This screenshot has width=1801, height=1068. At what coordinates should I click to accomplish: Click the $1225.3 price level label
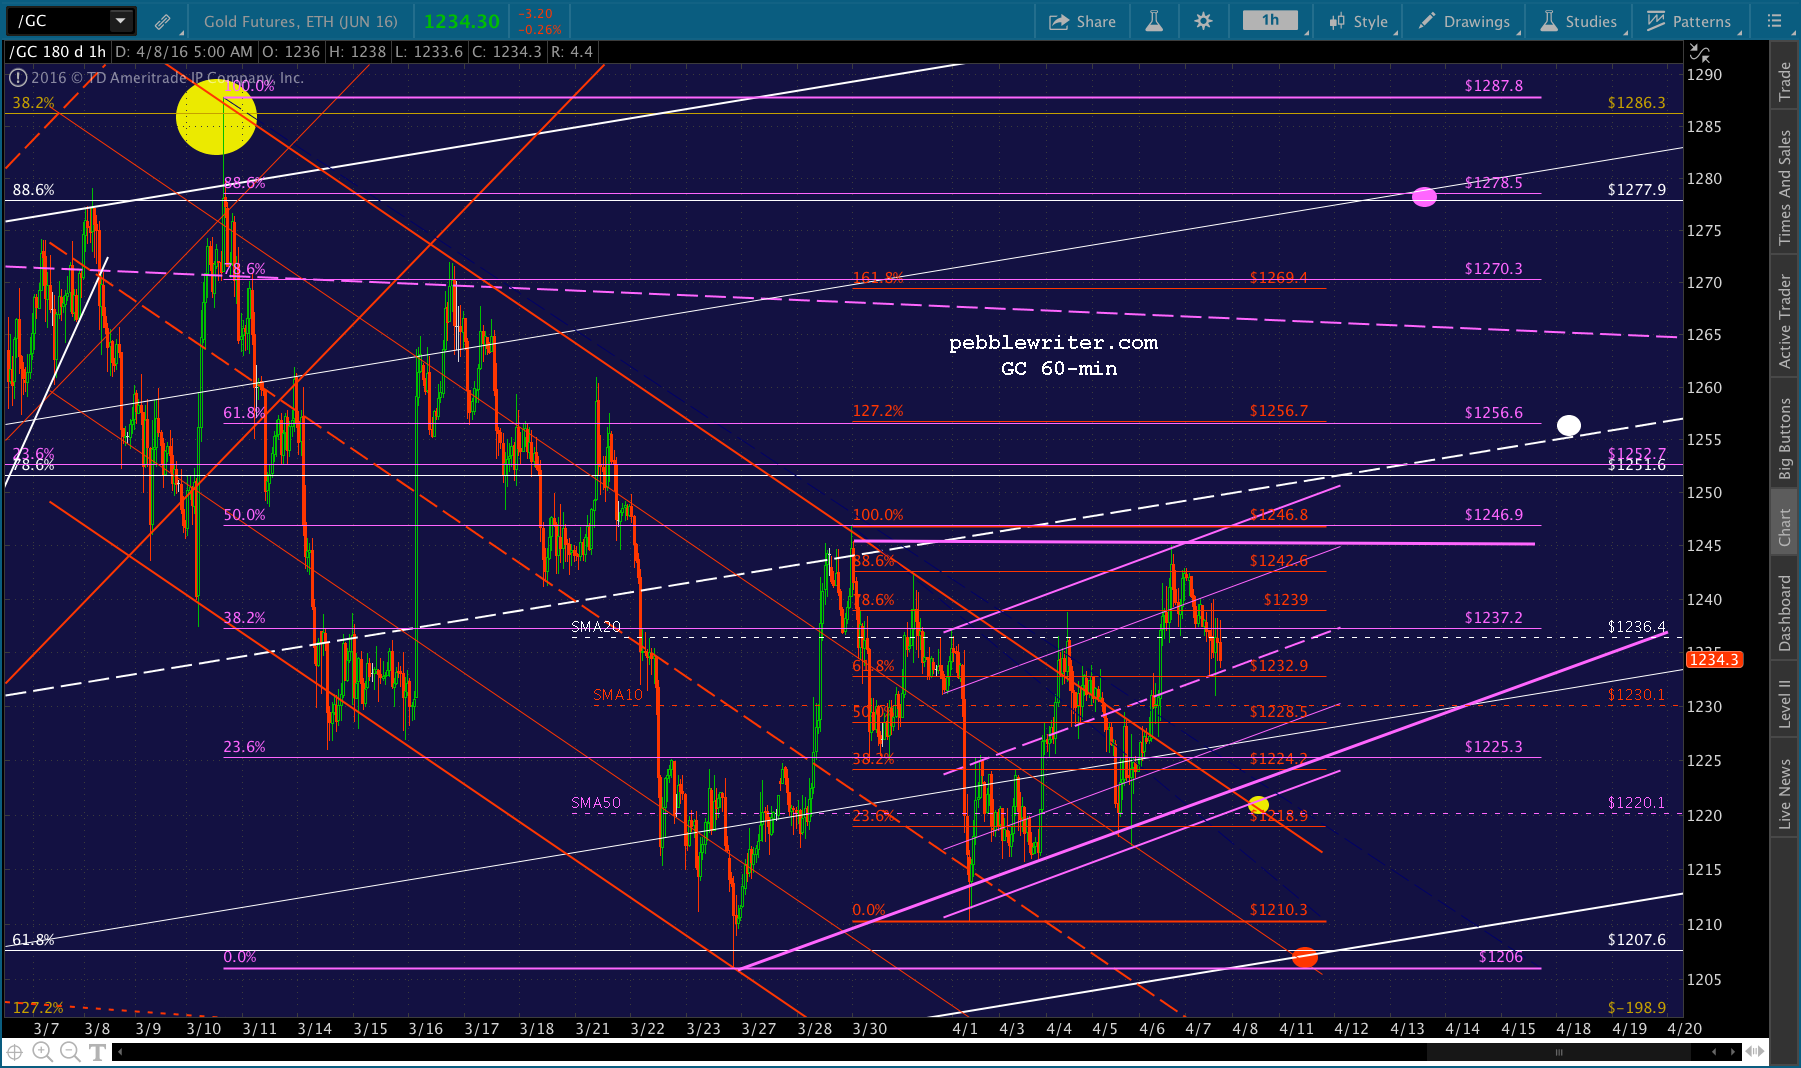[x=1493, y=747]
